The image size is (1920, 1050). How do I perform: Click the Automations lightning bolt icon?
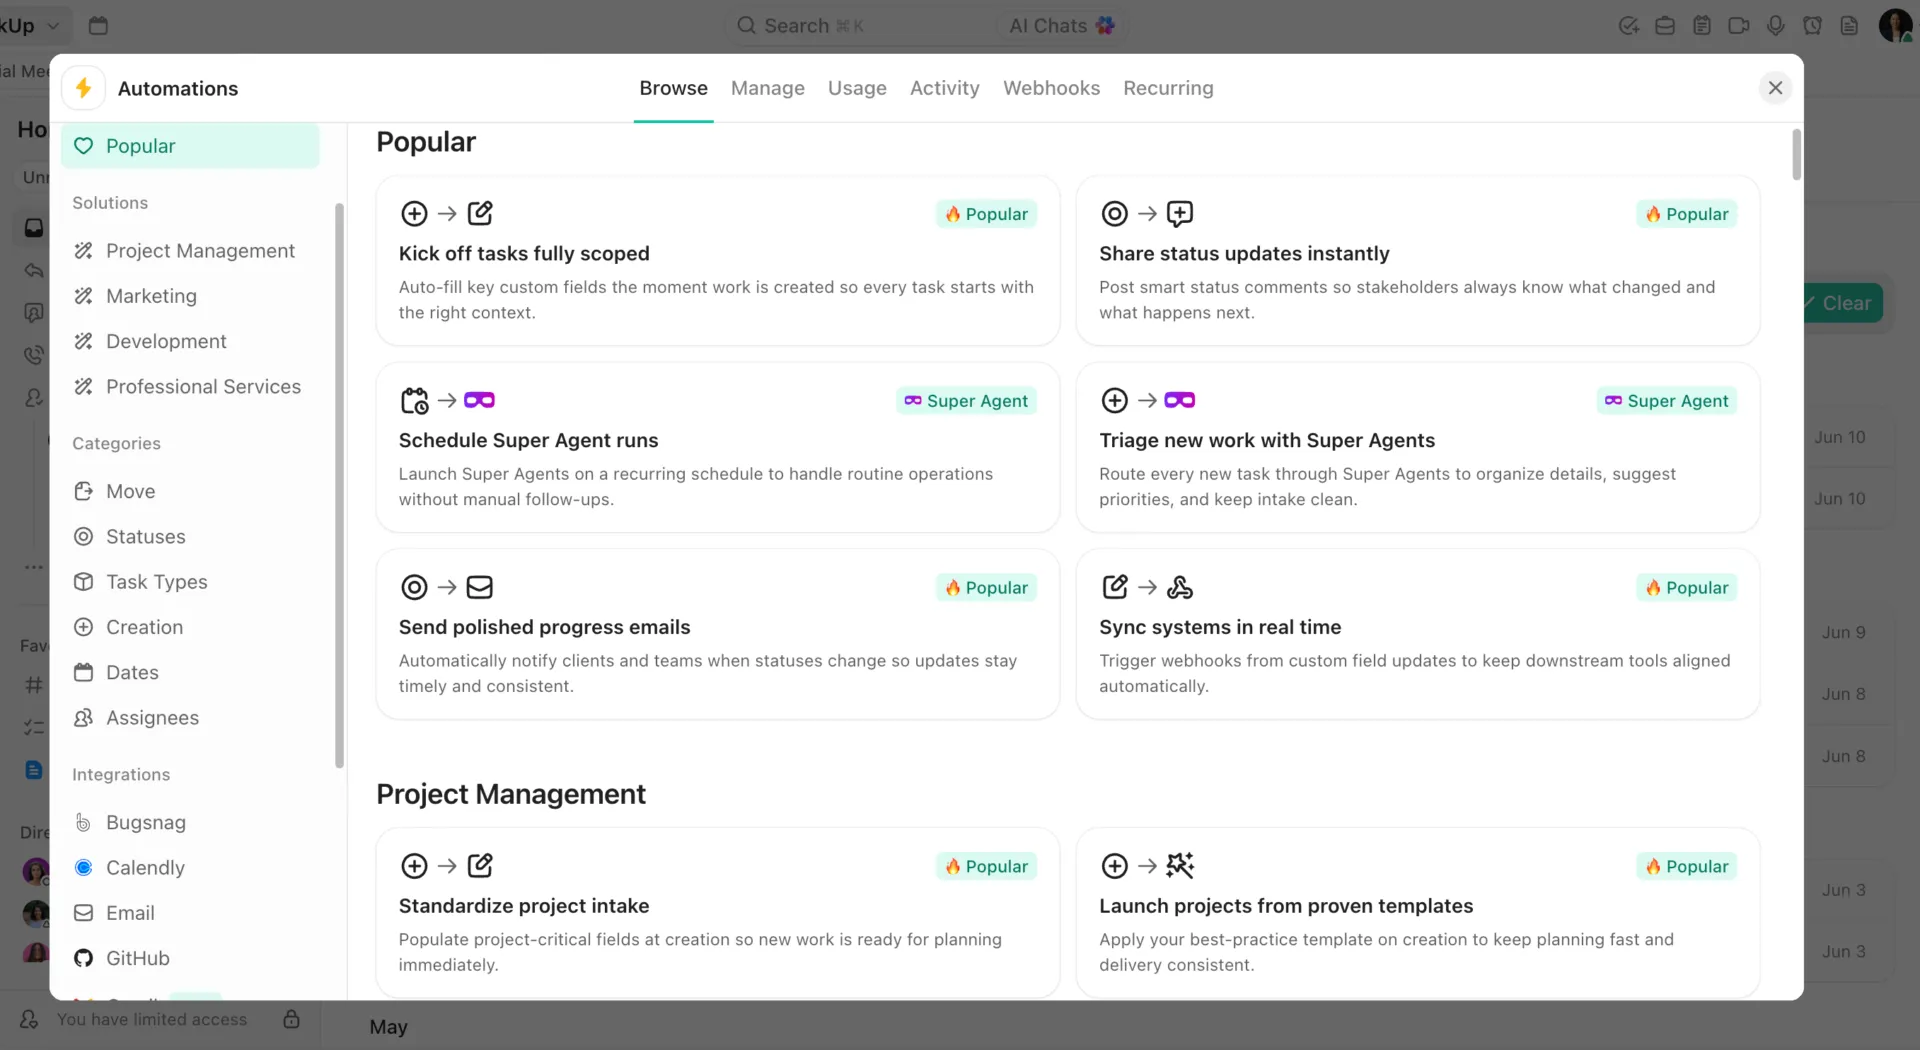[x=84, y=88]
